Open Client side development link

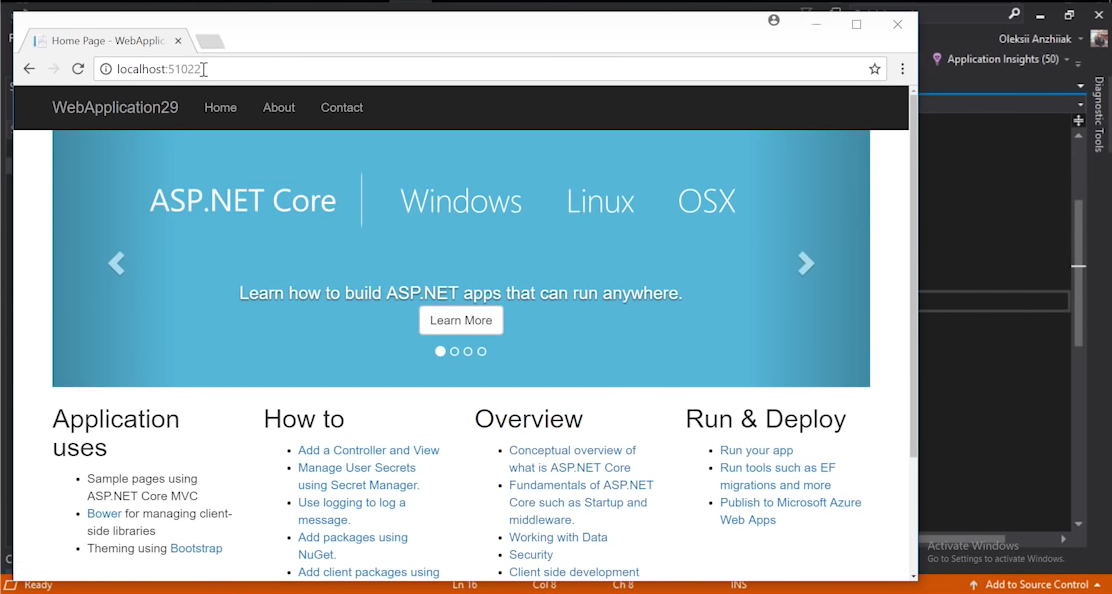574,572
